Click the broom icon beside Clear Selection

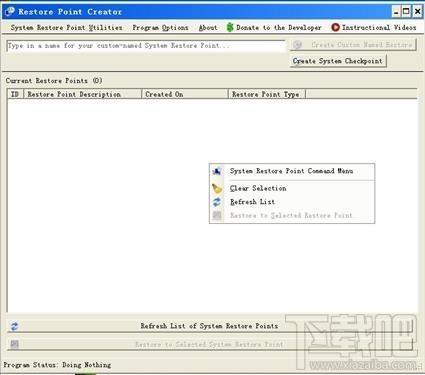pyautogui.click(x=217, y=188)
